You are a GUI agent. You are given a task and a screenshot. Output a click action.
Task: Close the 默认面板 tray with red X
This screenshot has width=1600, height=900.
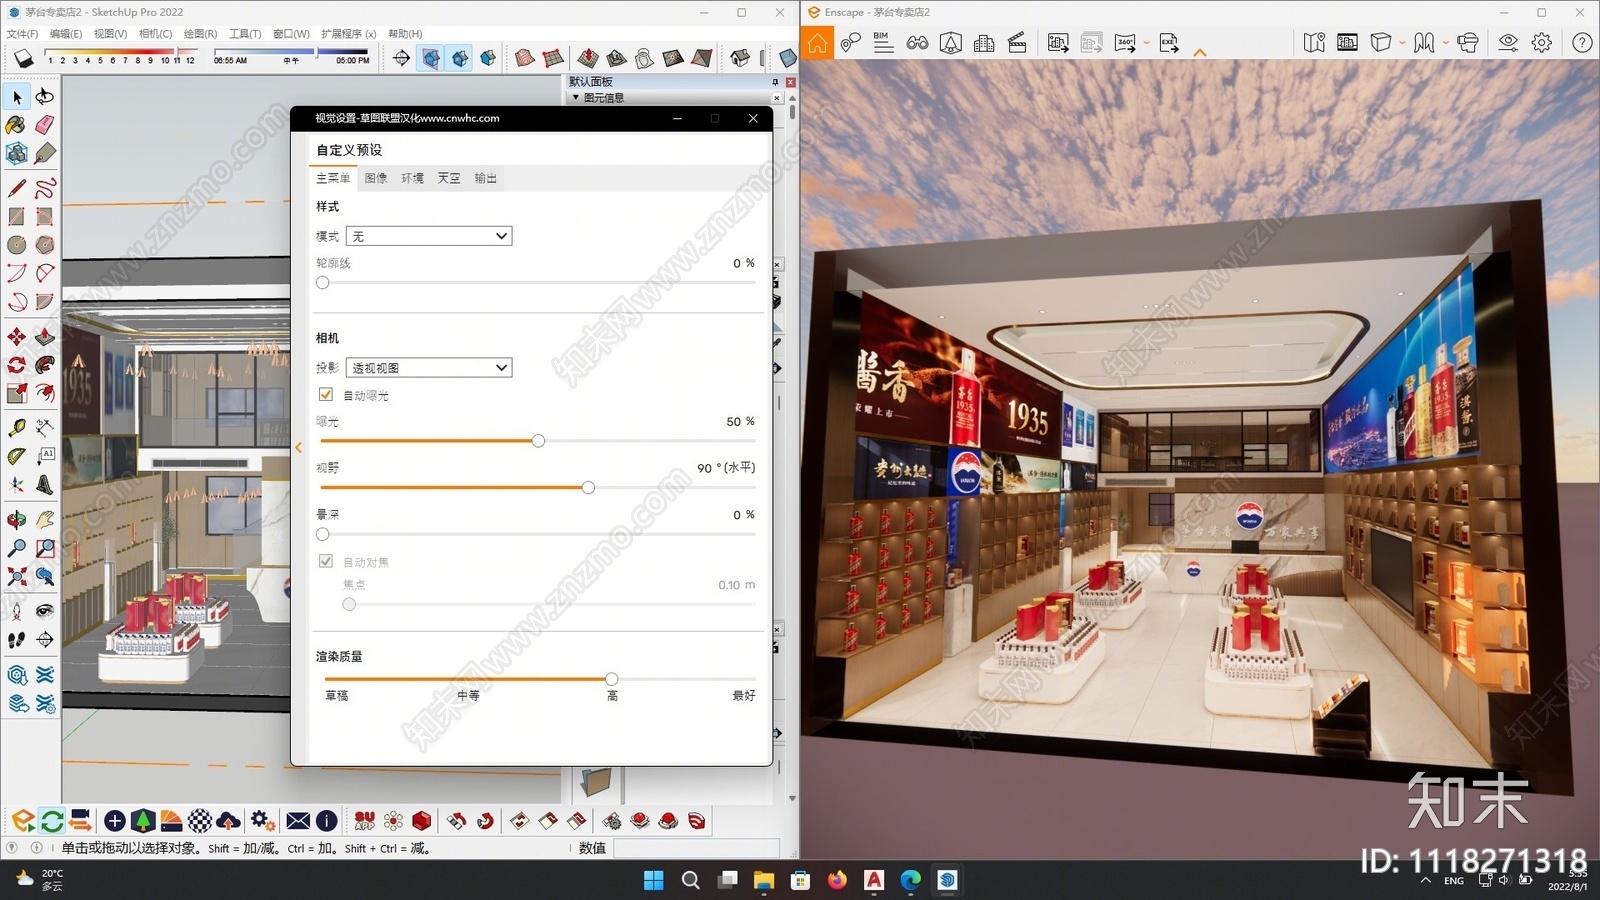point(791,82)
